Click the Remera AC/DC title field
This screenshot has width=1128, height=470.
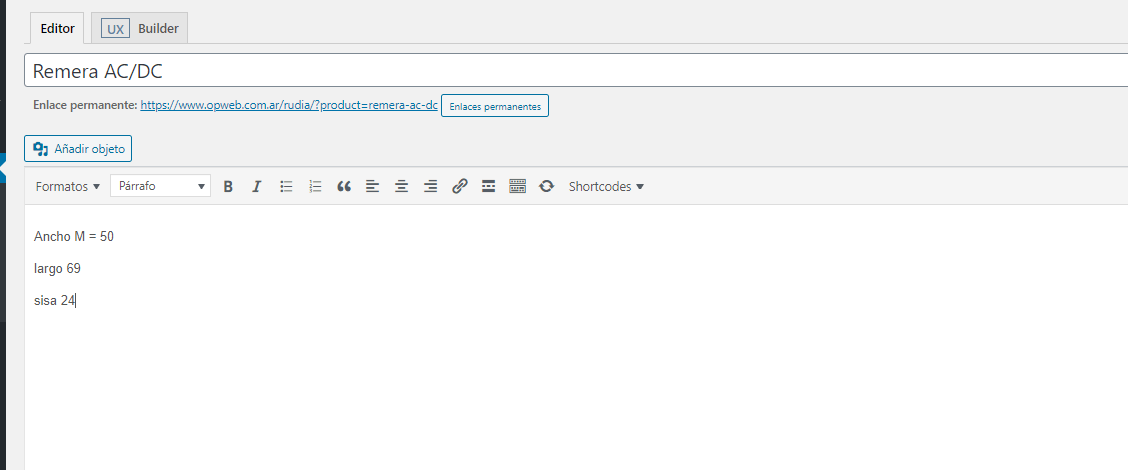[x=576, y=71]
